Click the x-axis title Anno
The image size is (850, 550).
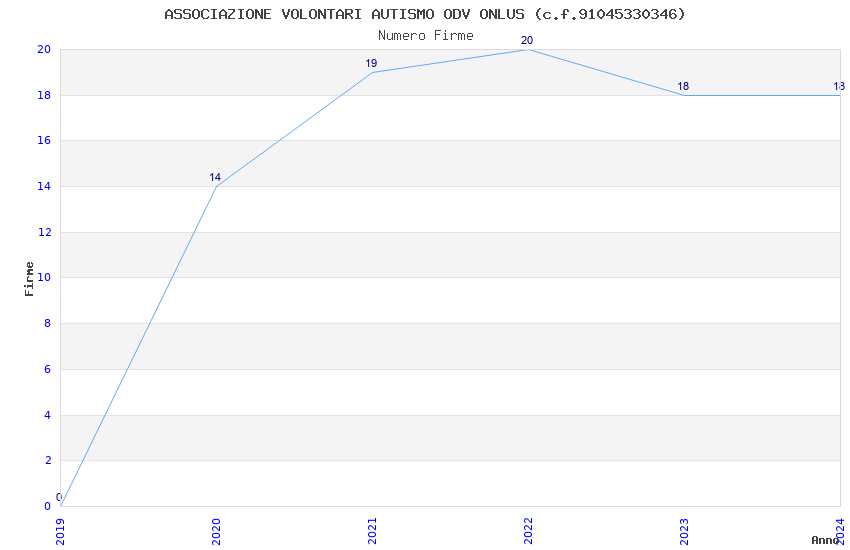pos(825,540)
